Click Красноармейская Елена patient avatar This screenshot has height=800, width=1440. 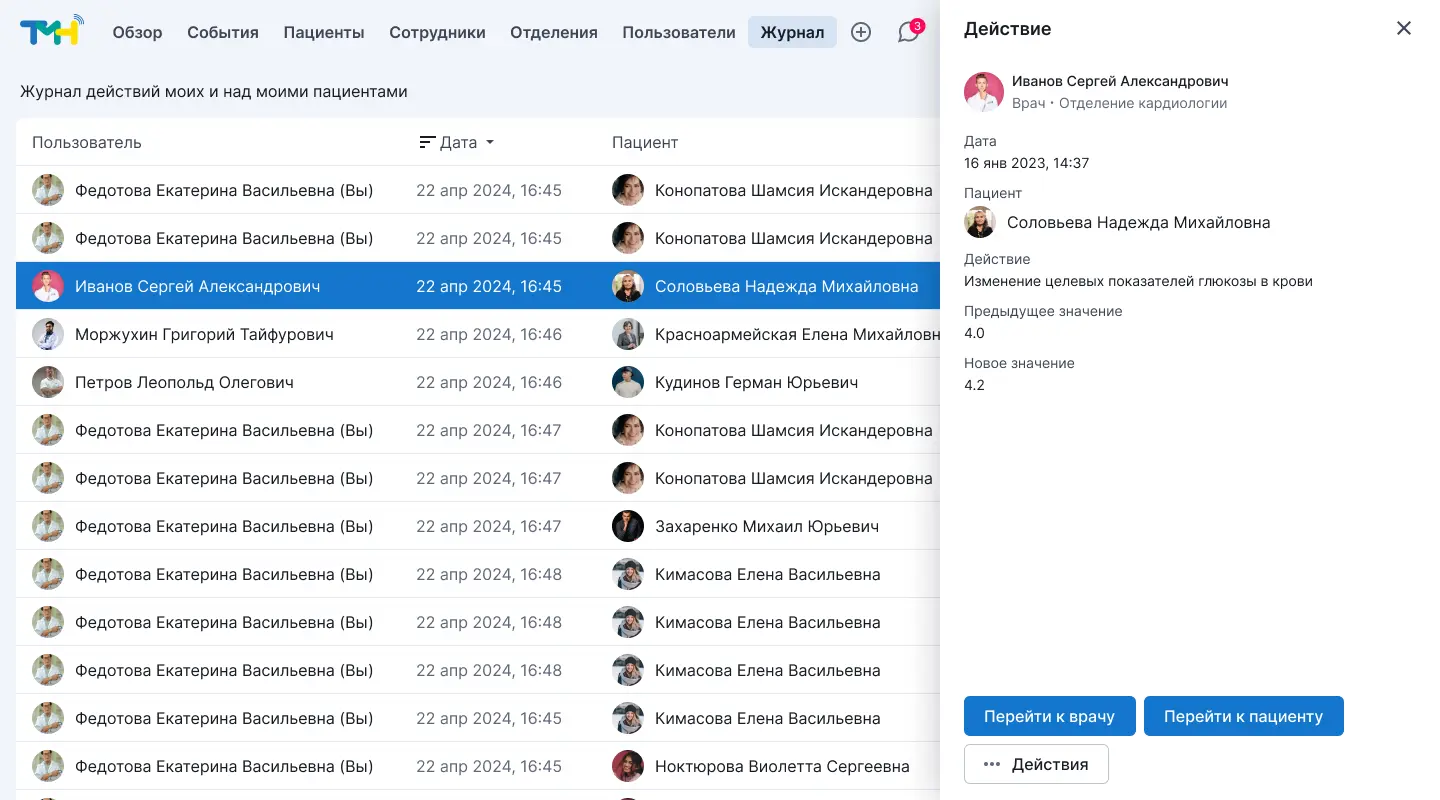628,334
